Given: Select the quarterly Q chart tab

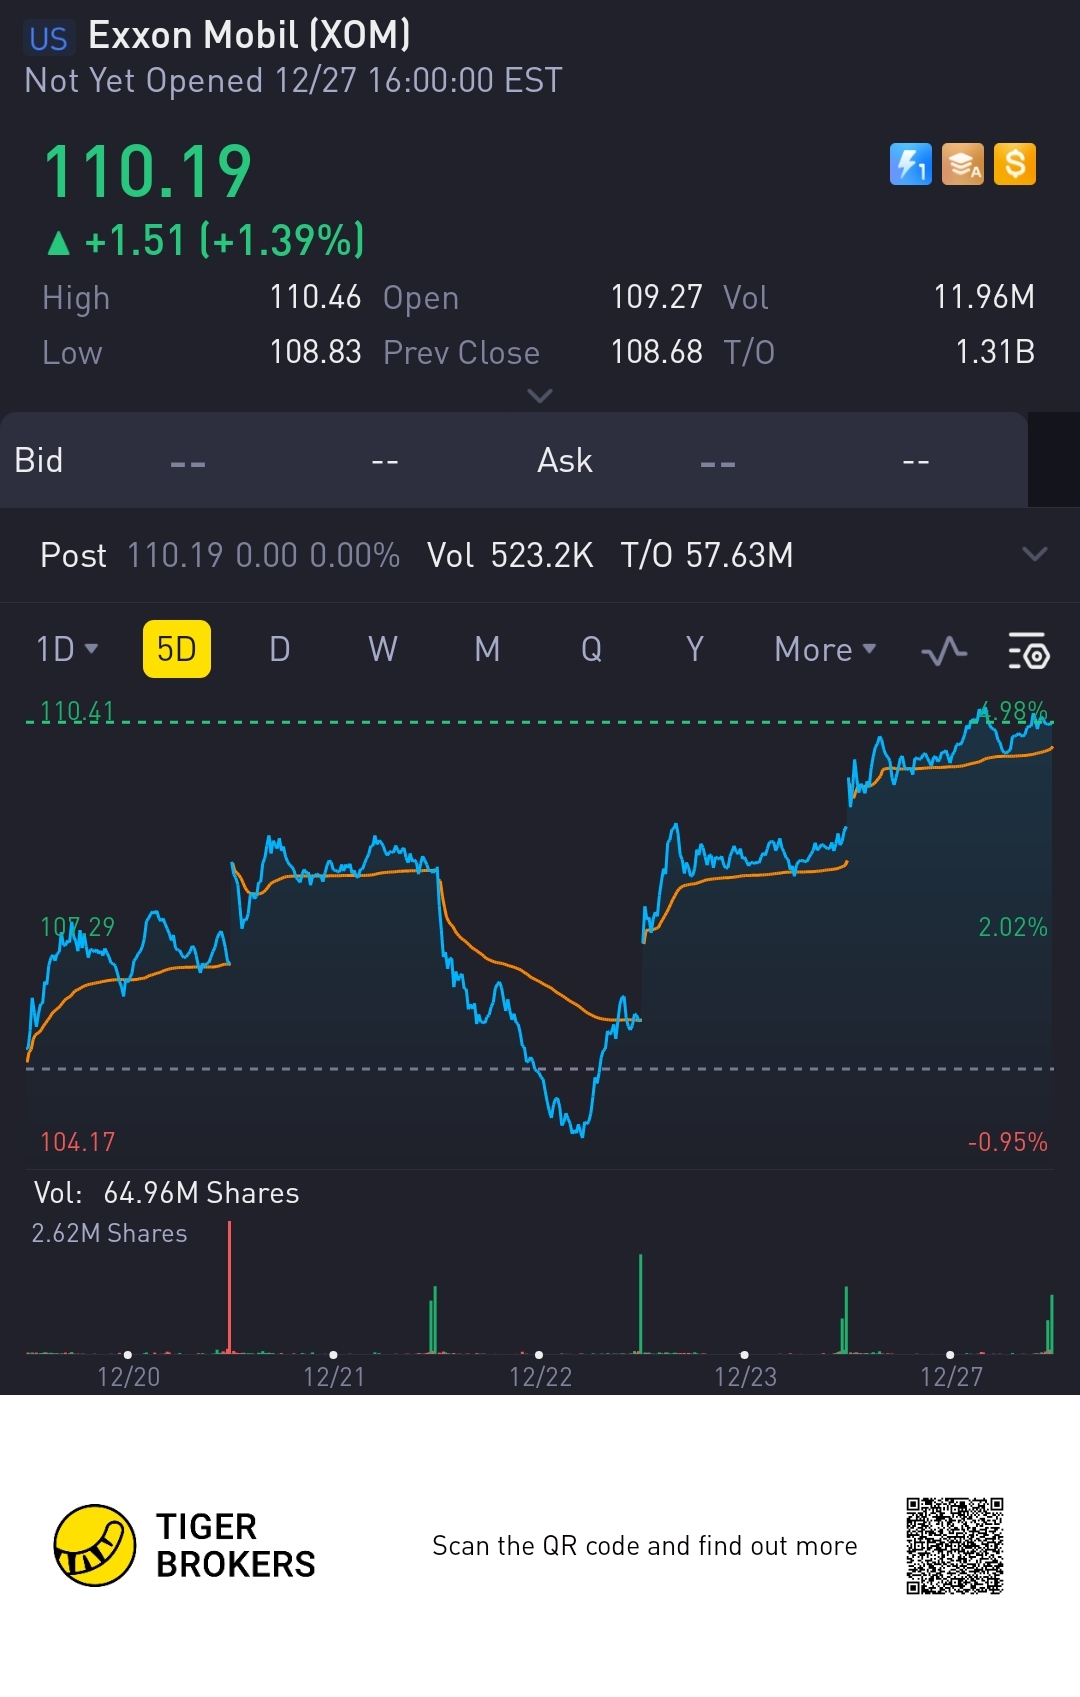Looking at the screenshot, I should point(591,650).
